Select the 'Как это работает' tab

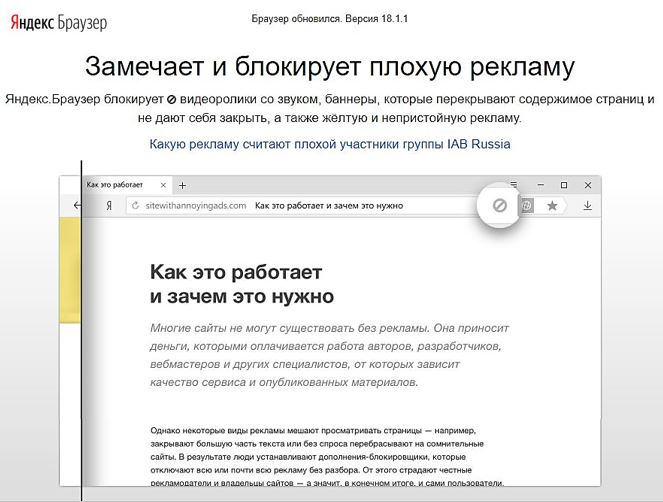125,185
